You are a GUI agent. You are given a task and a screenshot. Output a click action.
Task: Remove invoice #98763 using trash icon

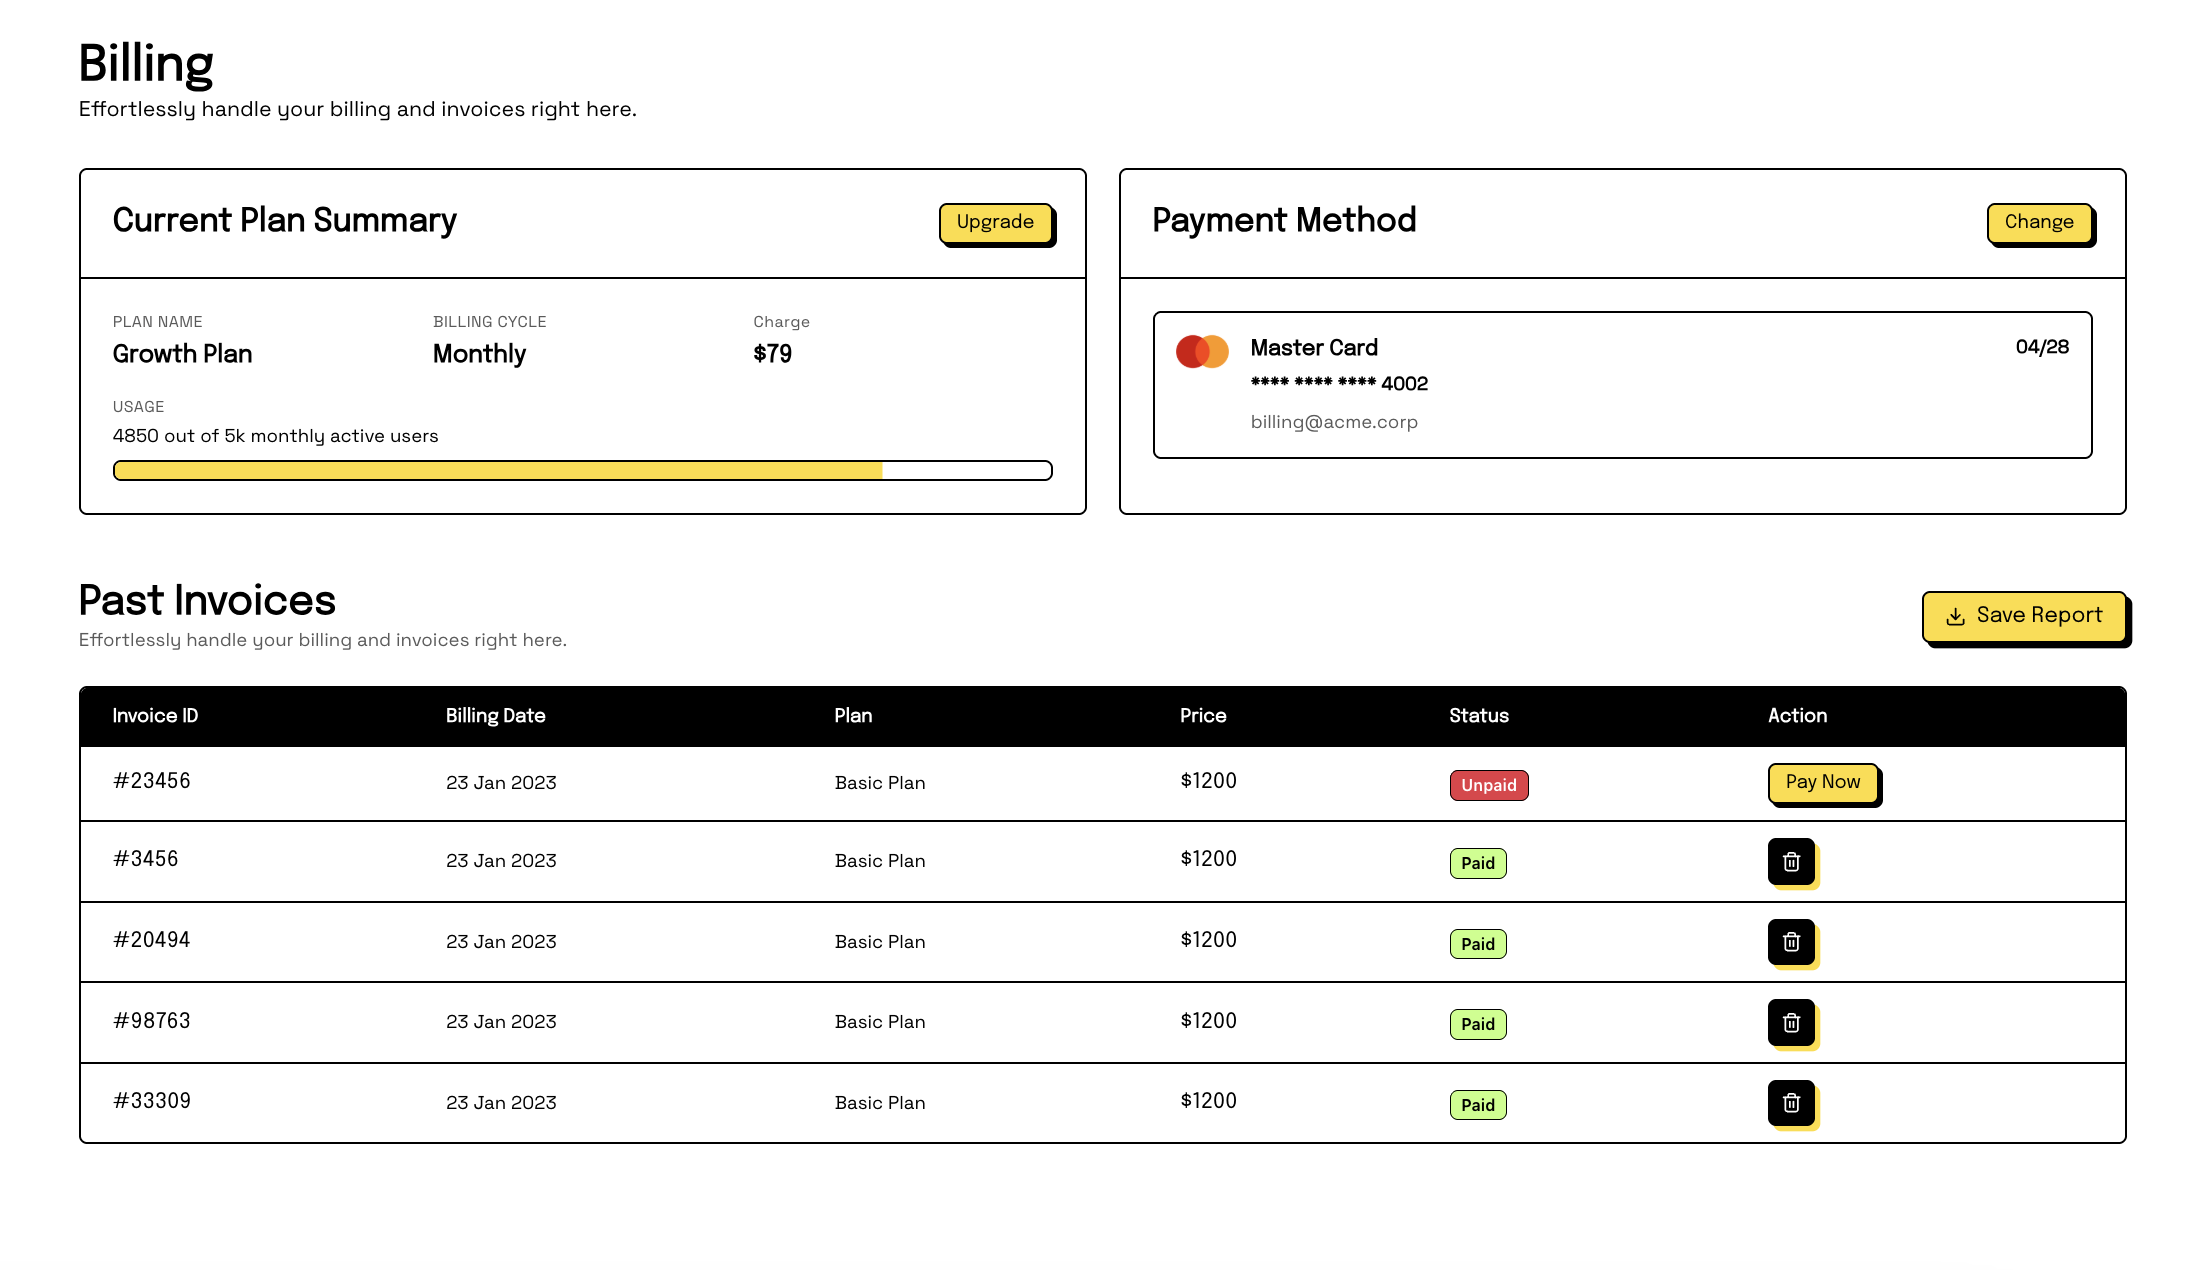1791,1023
